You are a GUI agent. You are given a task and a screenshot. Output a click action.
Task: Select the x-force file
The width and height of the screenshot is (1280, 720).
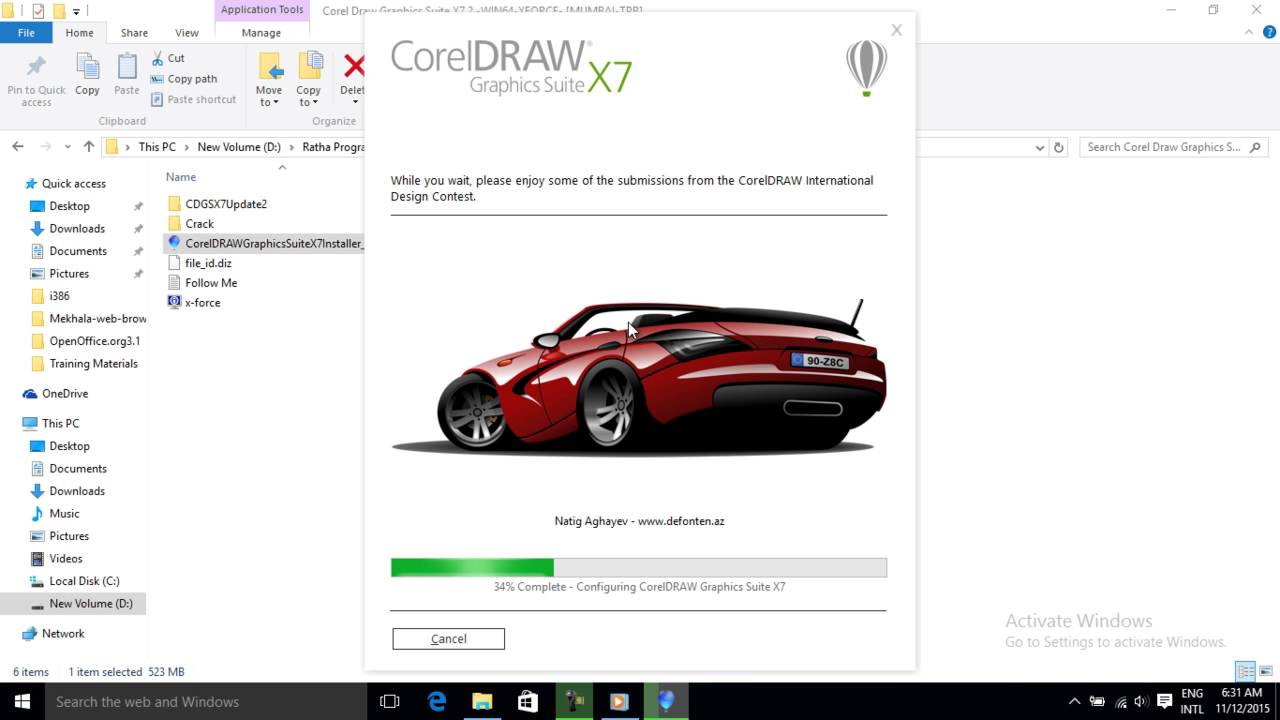point(202,302)
